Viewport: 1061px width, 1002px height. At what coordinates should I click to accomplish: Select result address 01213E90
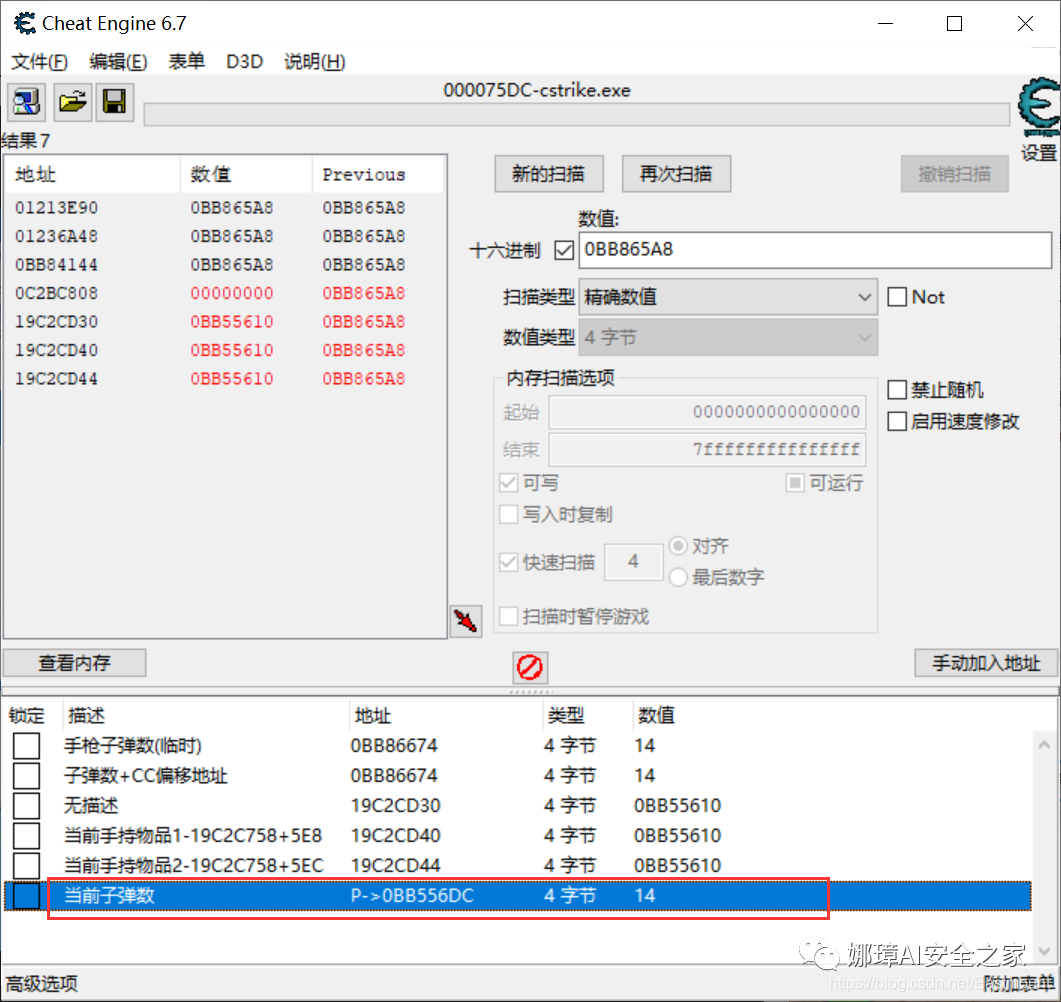(x=57, y=208)
